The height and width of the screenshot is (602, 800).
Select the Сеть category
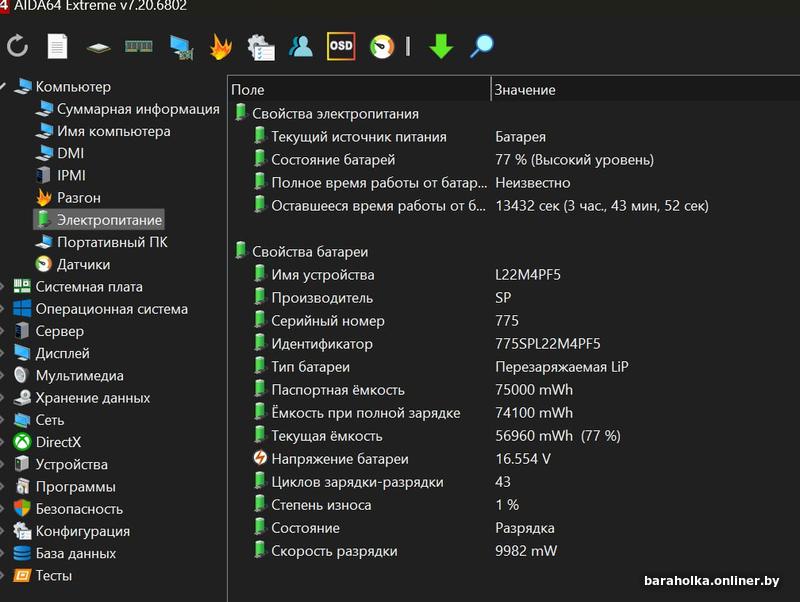(x=39, y=420)
